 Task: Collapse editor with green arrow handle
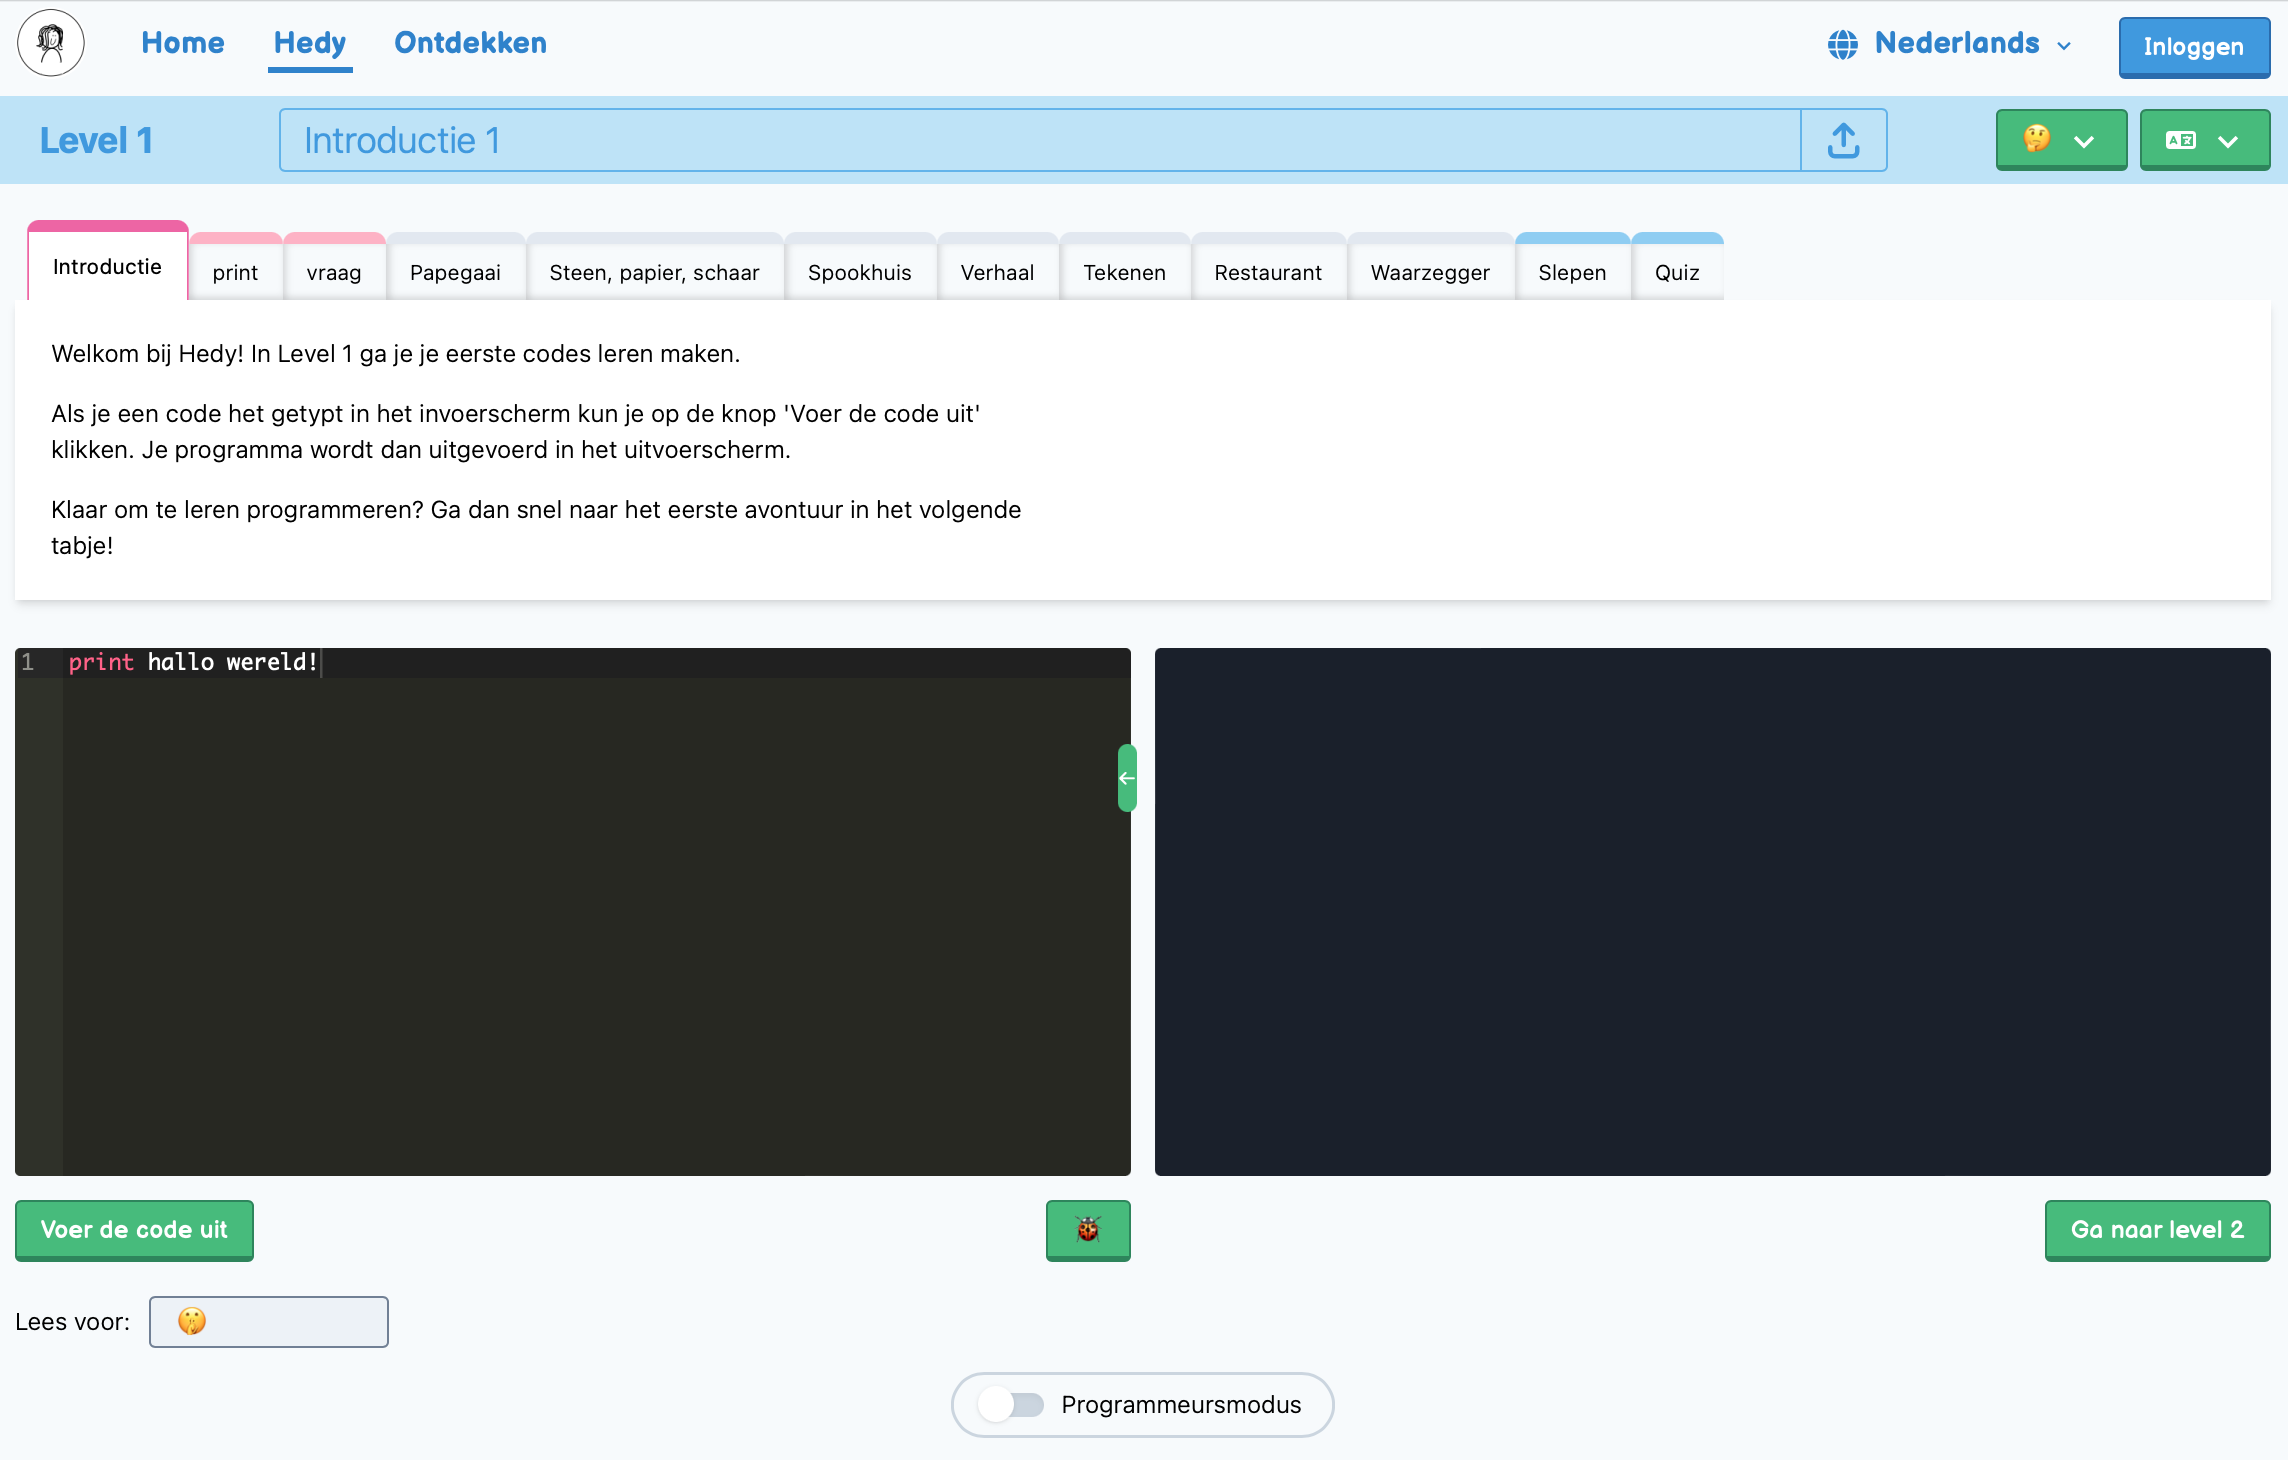coord(1127,778)
